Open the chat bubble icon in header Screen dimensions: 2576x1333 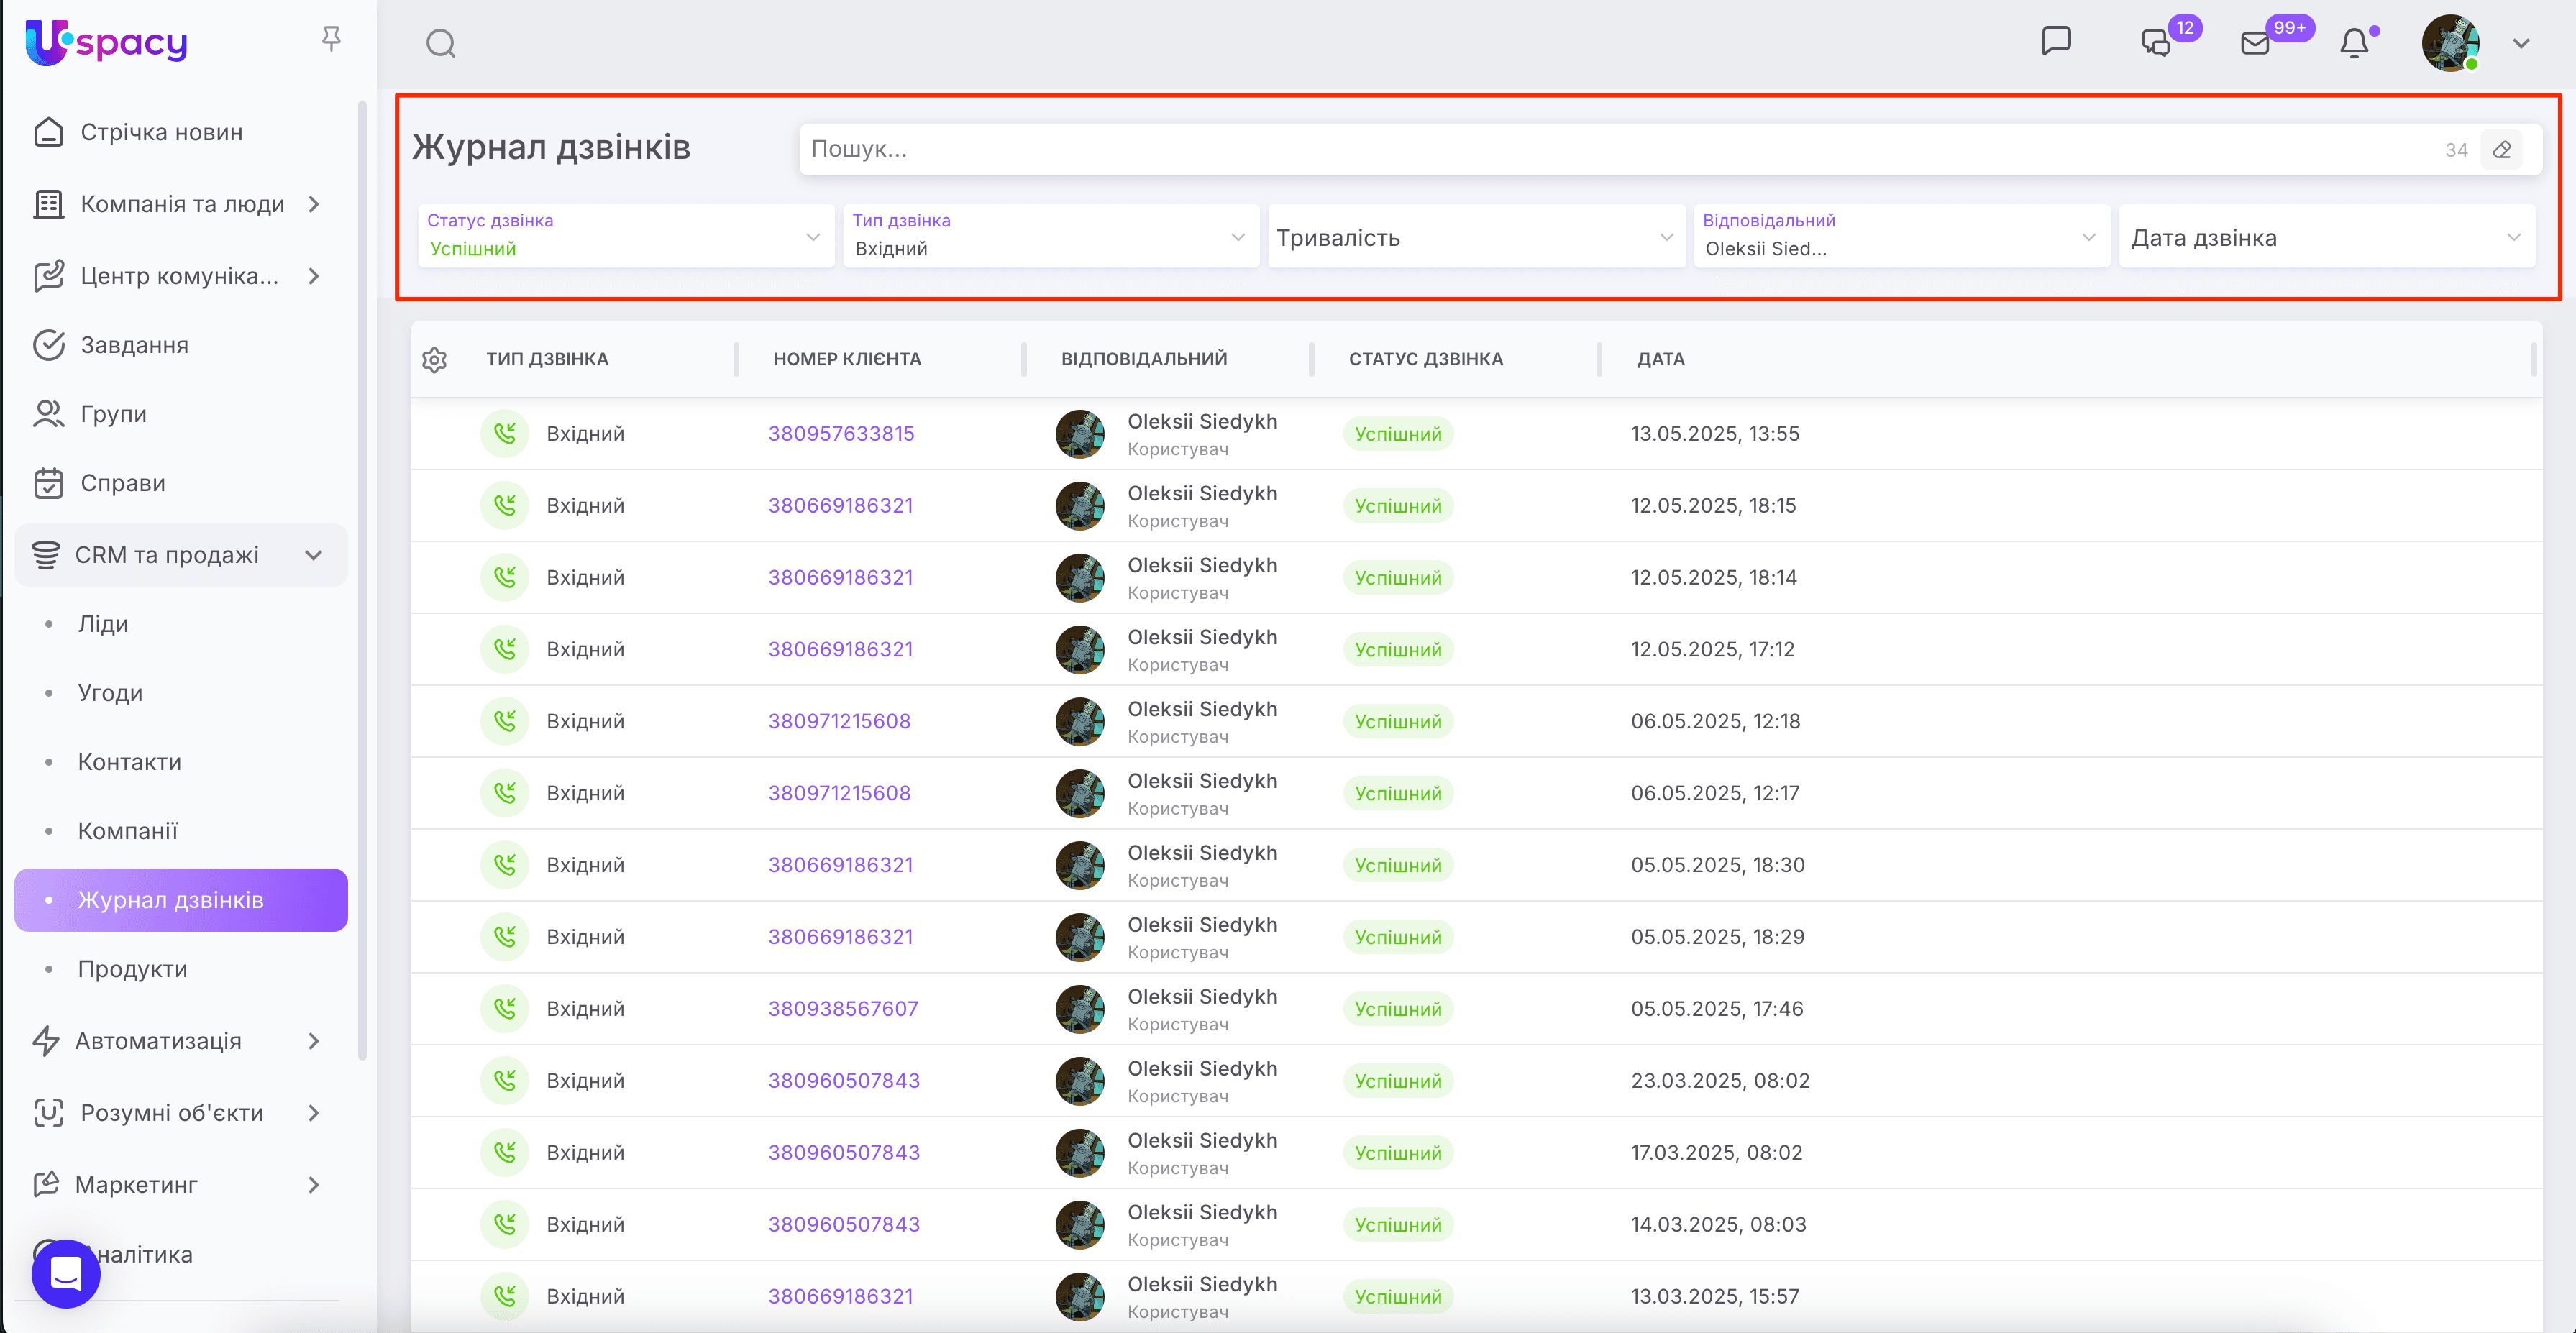[2055, 41]
